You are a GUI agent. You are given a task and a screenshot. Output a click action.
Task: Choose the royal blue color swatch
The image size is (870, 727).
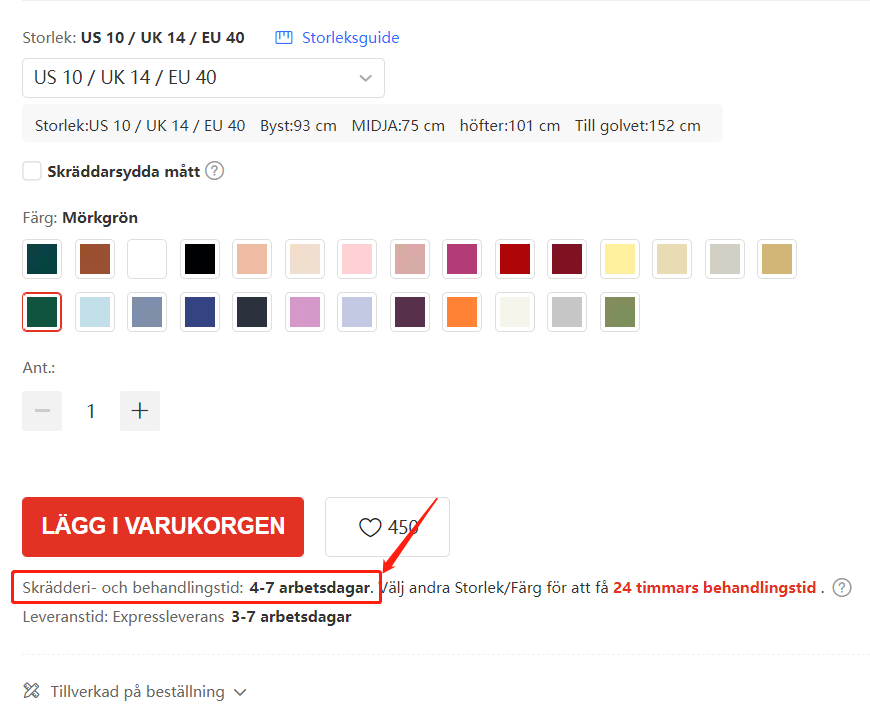coord(200,312)
